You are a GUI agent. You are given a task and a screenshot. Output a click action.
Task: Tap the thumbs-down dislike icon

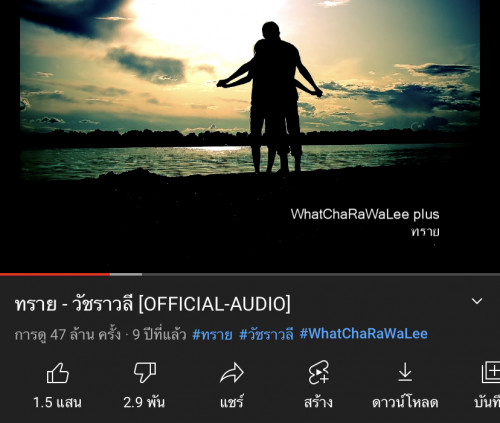pos(145,373)
